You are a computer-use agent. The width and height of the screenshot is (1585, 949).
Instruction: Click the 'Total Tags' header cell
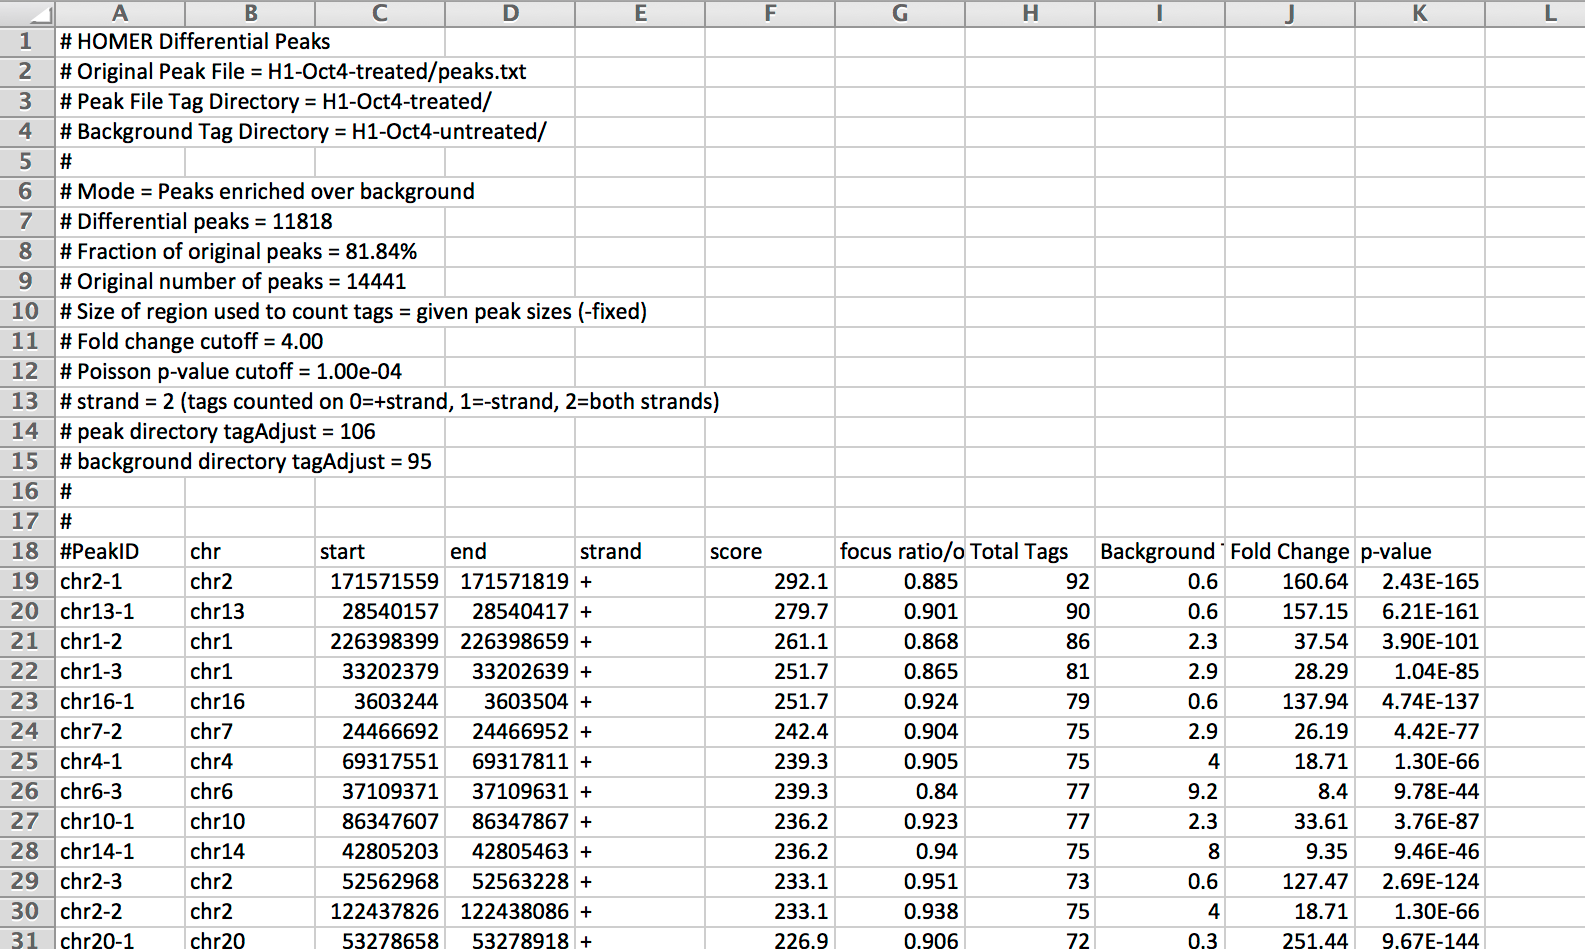pyautogui.click(x=1030, y=551)
